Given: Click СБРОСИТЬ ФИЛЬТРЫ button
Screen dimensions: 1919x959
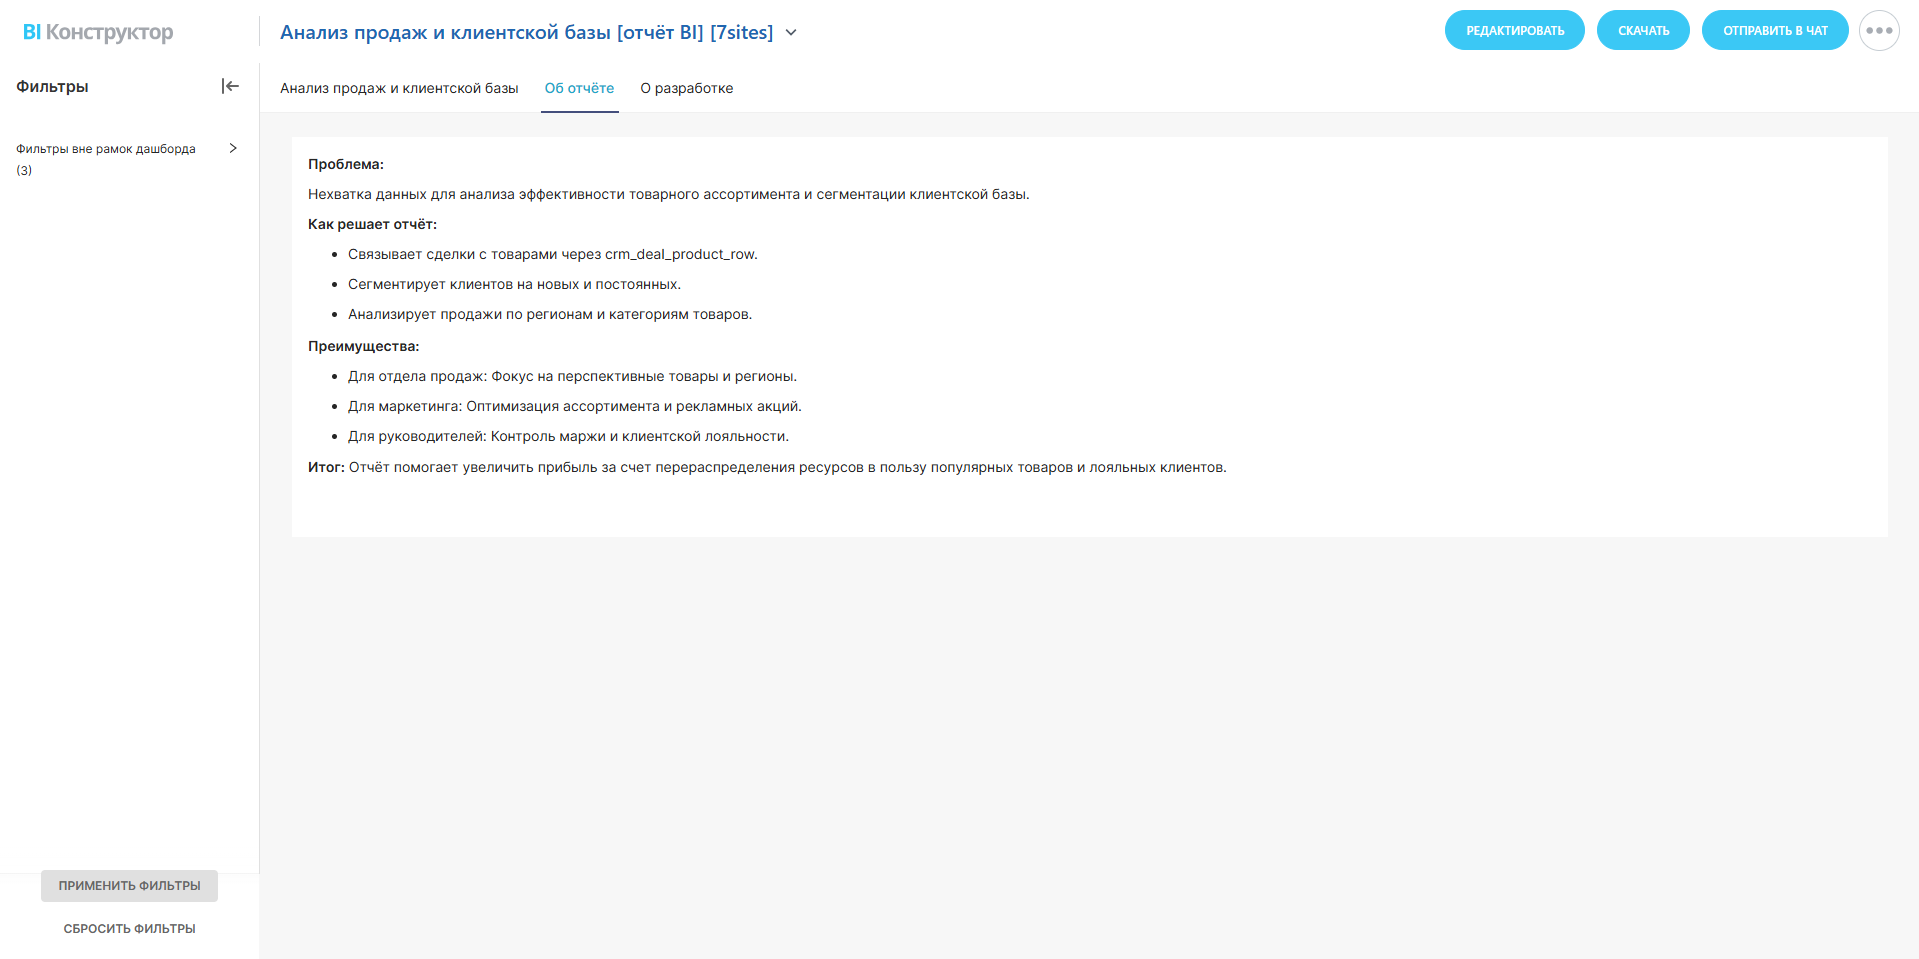Looking at the screenshot, I should coord(129,929).
